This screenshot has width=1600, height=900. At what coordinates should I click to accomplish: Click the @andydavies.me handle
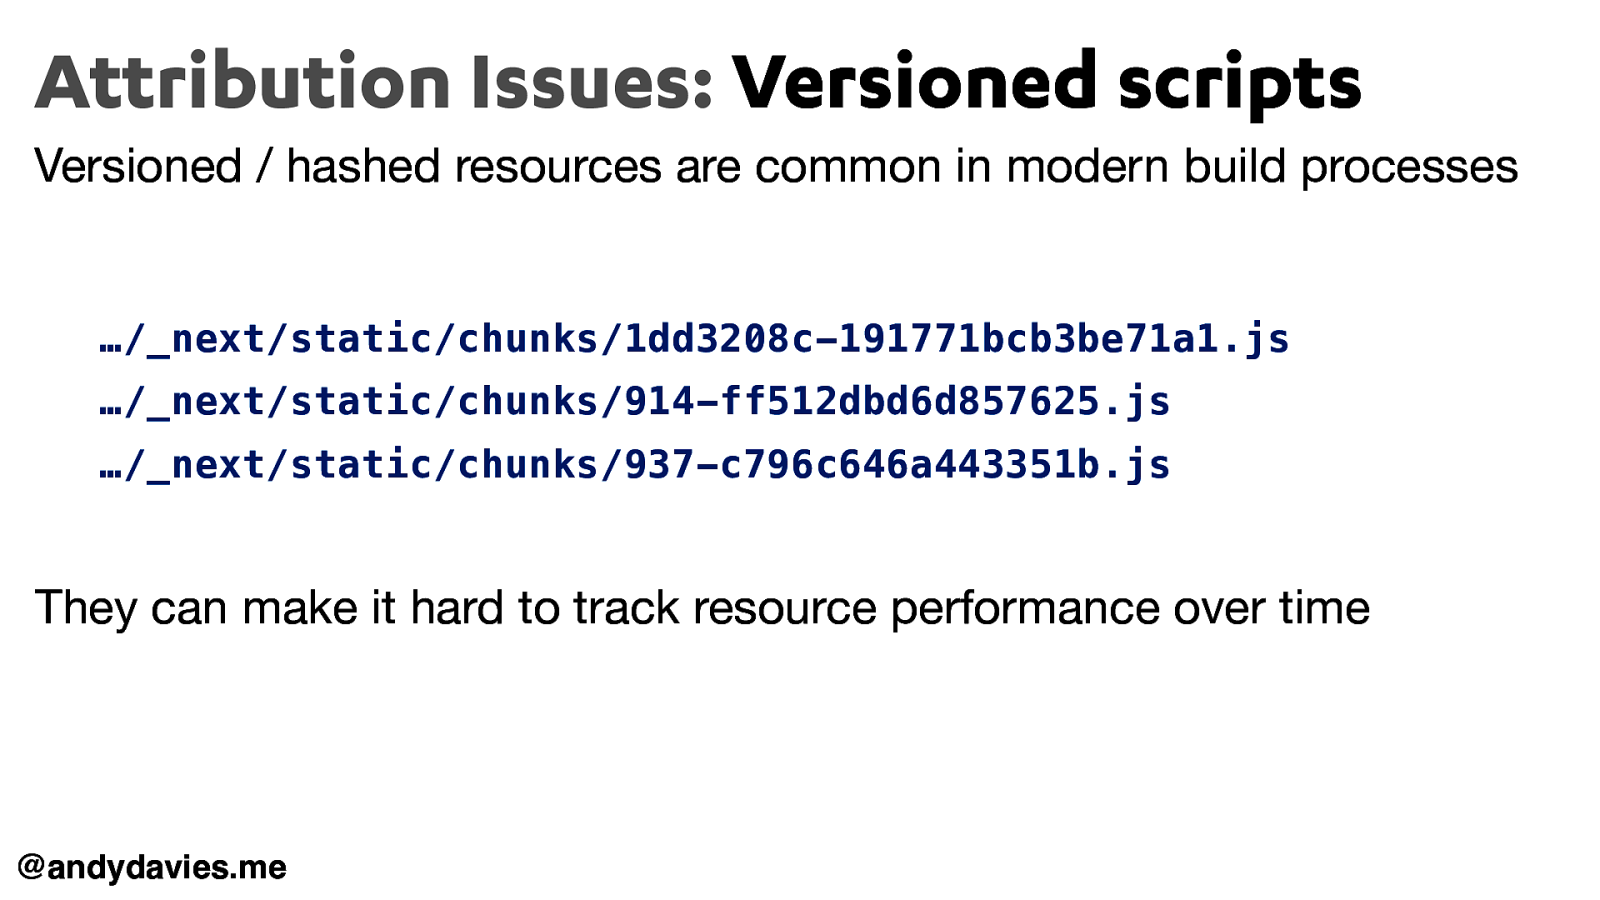pyautogui.click(x=152, y=867)
